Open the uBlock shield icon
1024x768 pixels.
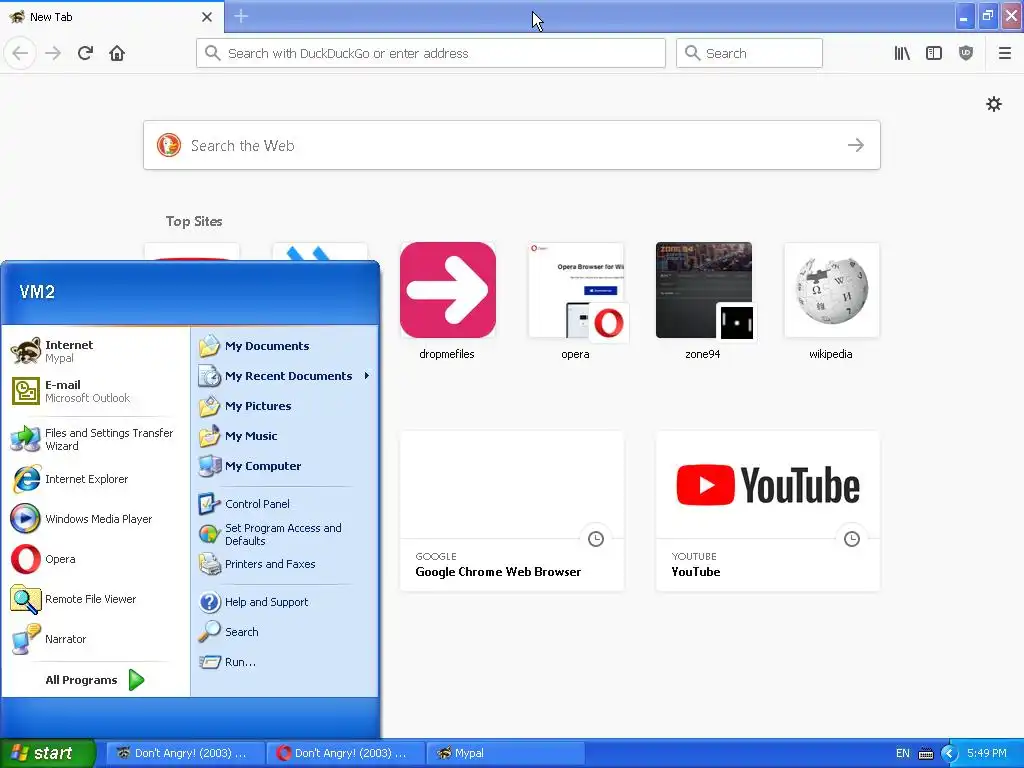coord(966,53)
